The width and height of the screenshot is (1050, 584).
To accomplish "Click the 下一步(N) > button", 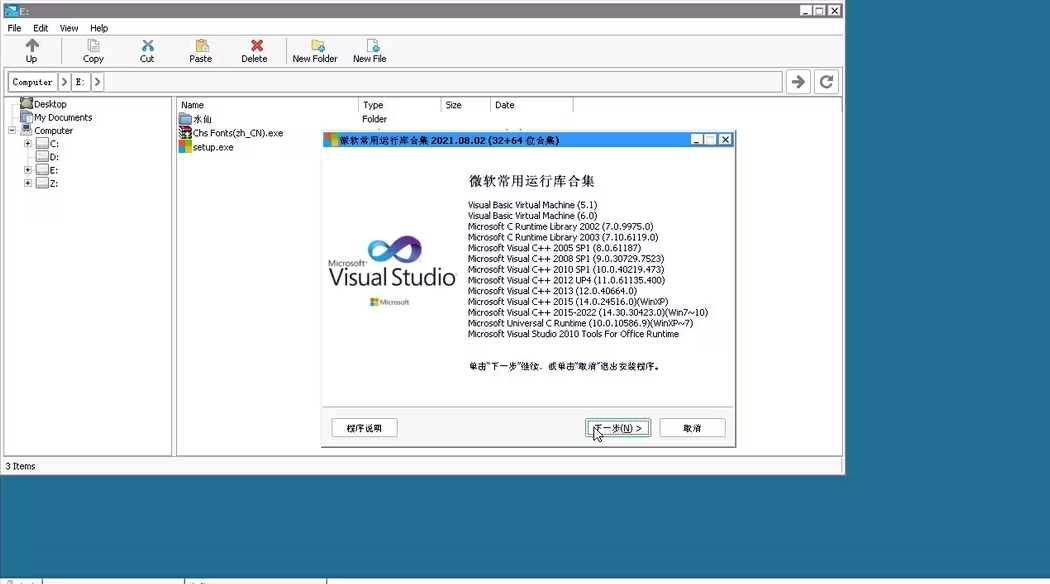I will (618, 428).
